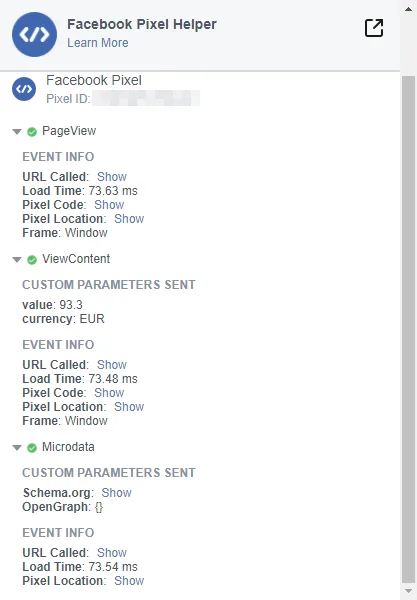Show Schema.org parameters under Microdata
This screenshot has width=417, height=600.
pyautogui.click(x=116, y=493)
